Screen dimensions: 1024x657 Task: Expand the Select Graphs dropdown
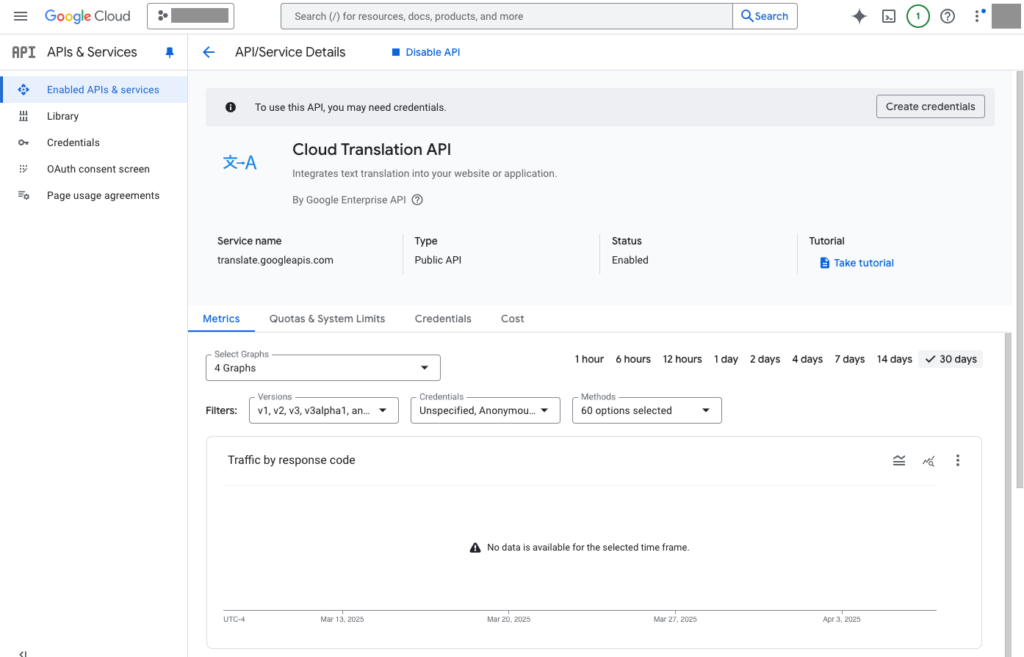(323, 368)
